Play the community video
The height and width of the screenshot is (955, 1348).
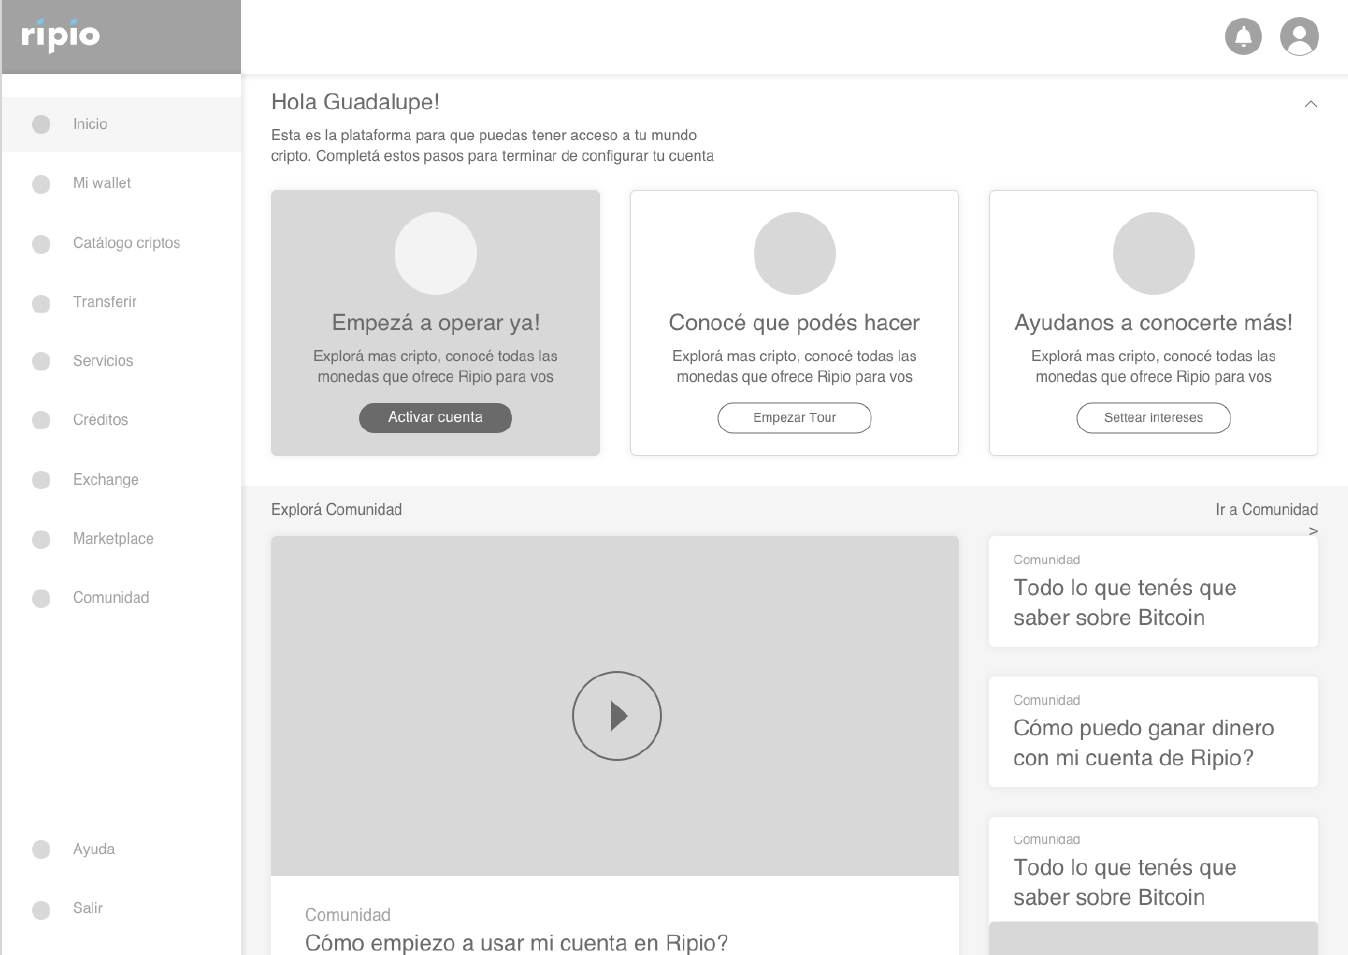[x=617, y=716]
